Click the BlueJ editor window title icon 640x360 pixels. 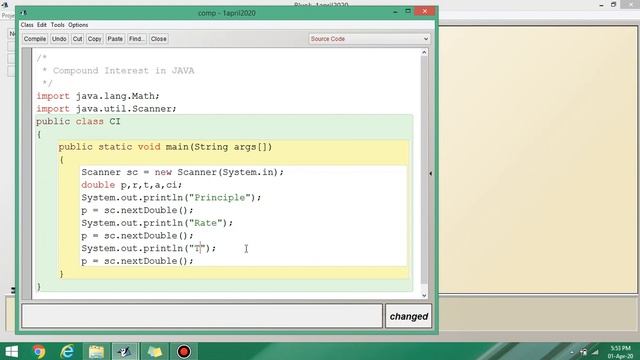pyautogui.click(x=24, y=13)
